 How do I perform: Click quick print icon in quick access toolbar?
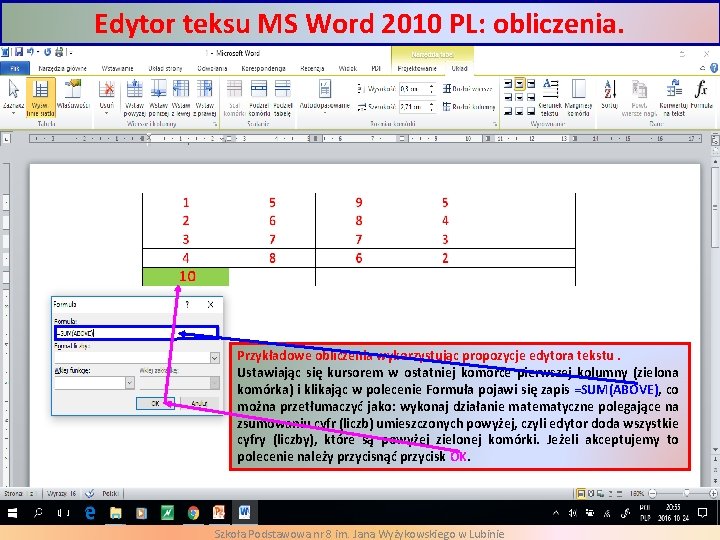59,52
